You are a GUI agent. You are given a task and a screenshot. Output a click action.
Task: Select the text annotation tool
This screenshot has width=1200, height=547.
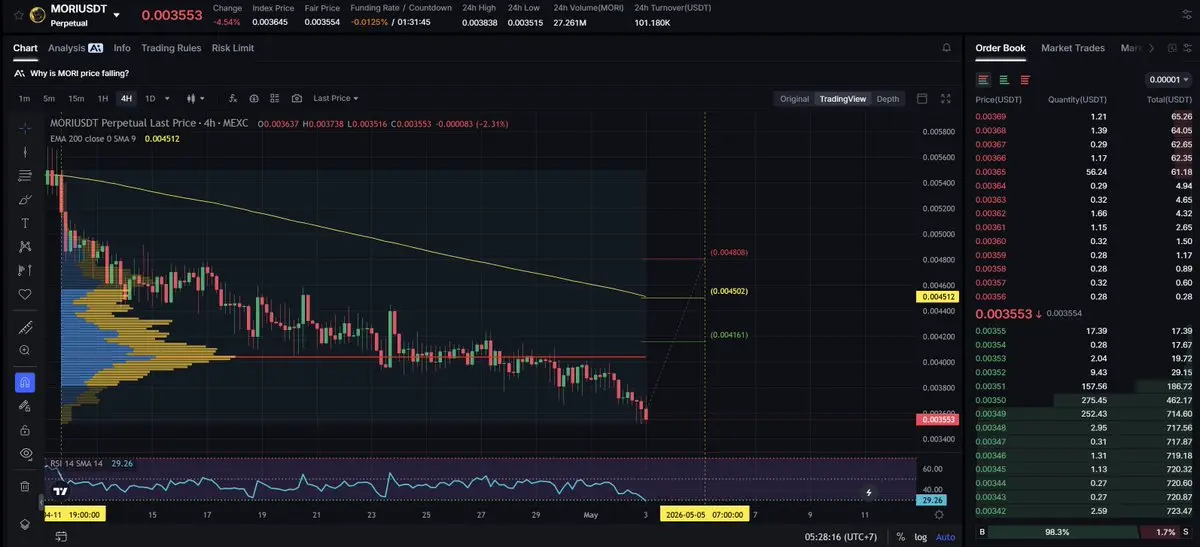point(25,223)
